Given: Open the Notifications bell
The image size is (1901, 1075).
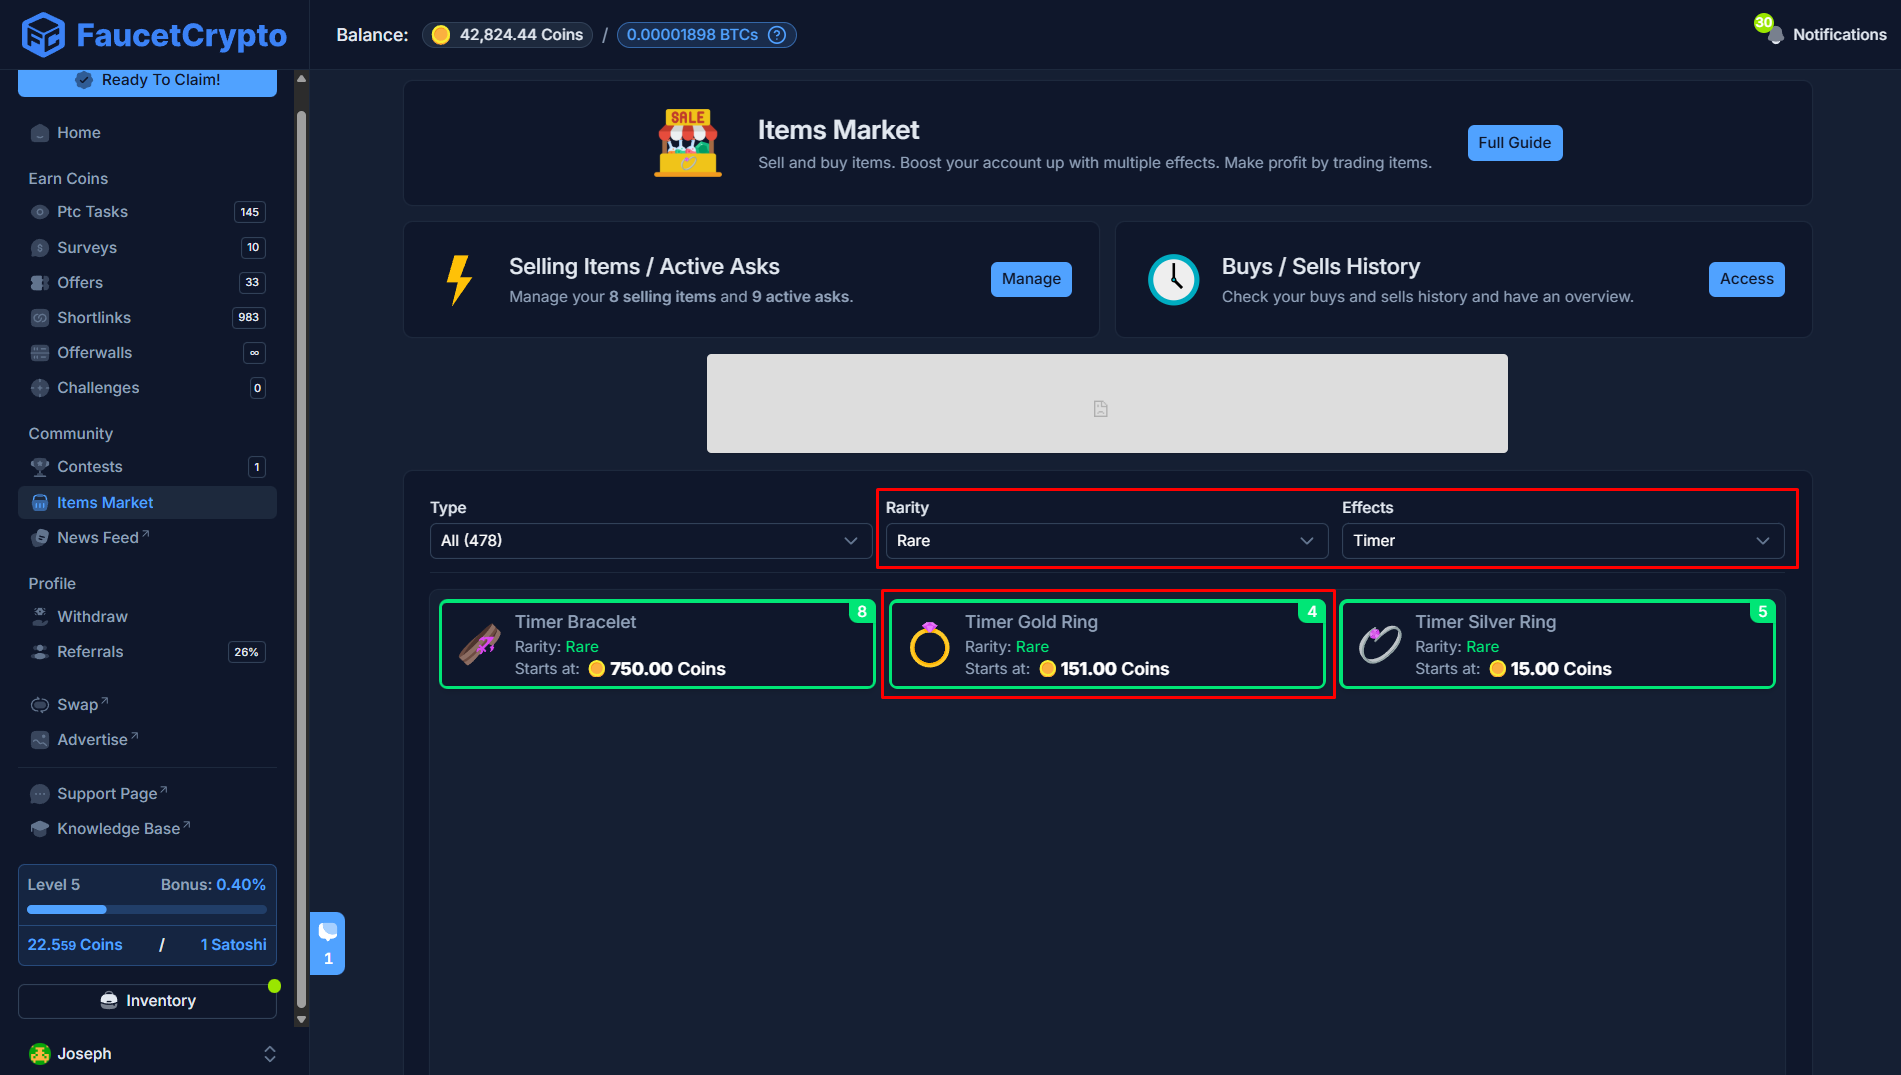Looking at the screenshot, I should 1774,36.
